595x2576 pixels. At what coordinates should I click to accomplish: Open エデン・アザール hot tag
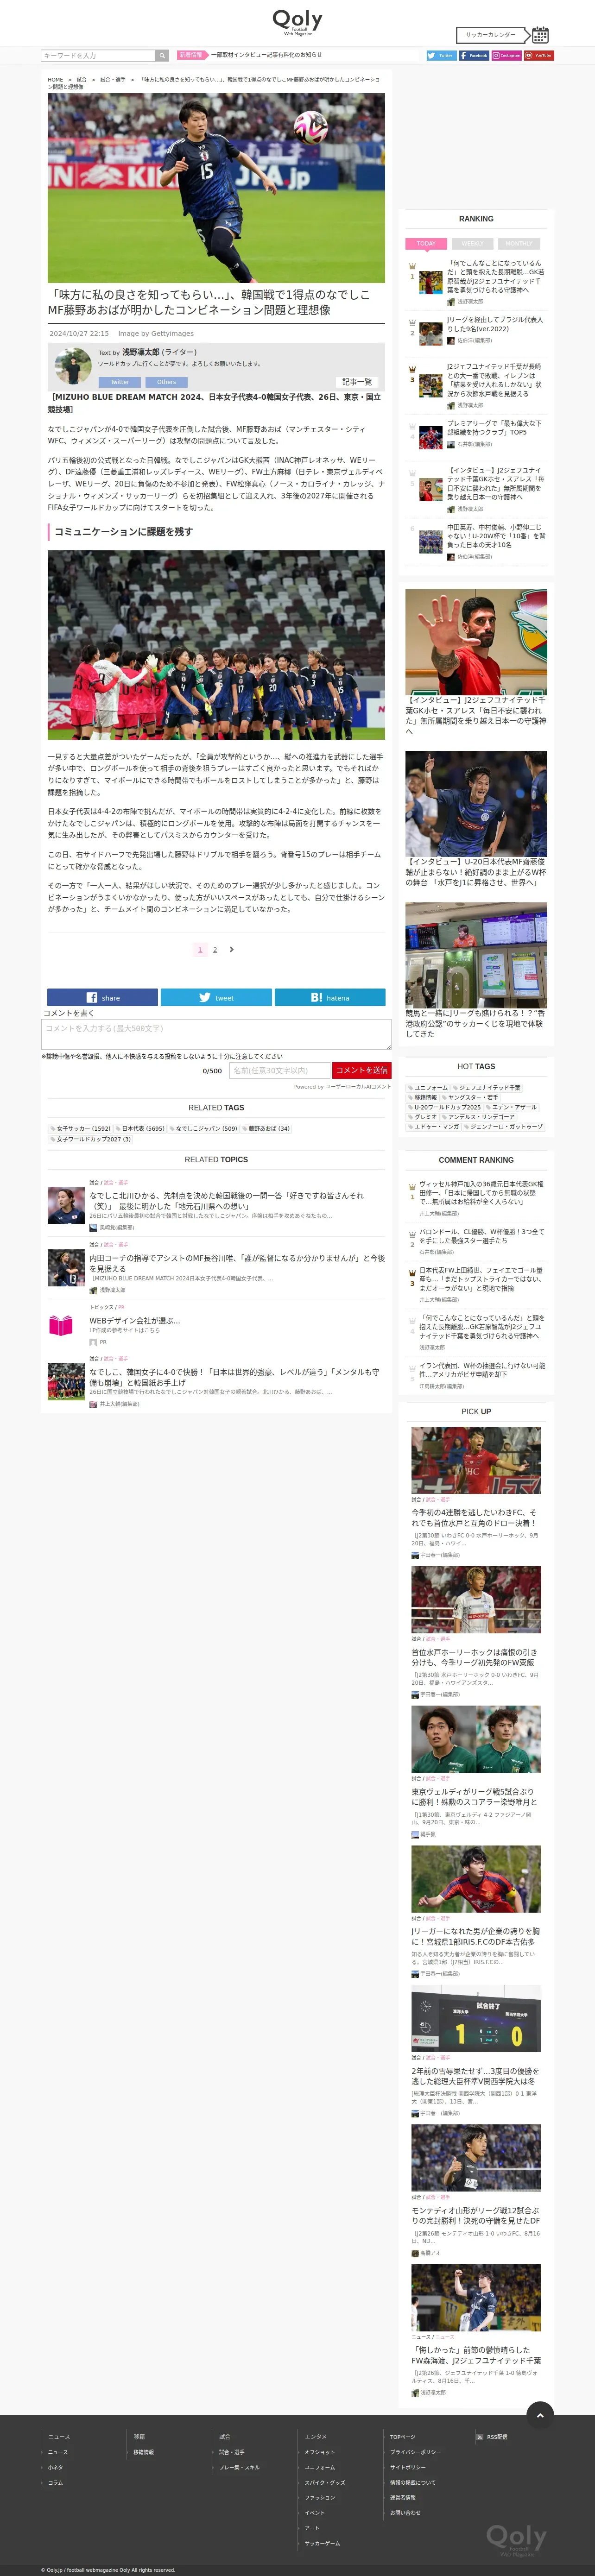tap(512, 1107)
